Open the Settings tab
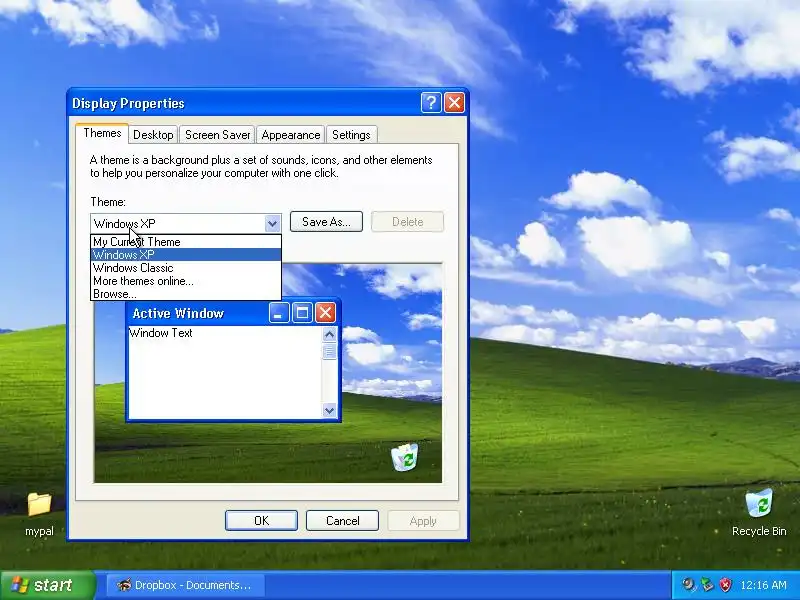Image resolution: width=800 pixels, height=600 pixels. point(351,135)
